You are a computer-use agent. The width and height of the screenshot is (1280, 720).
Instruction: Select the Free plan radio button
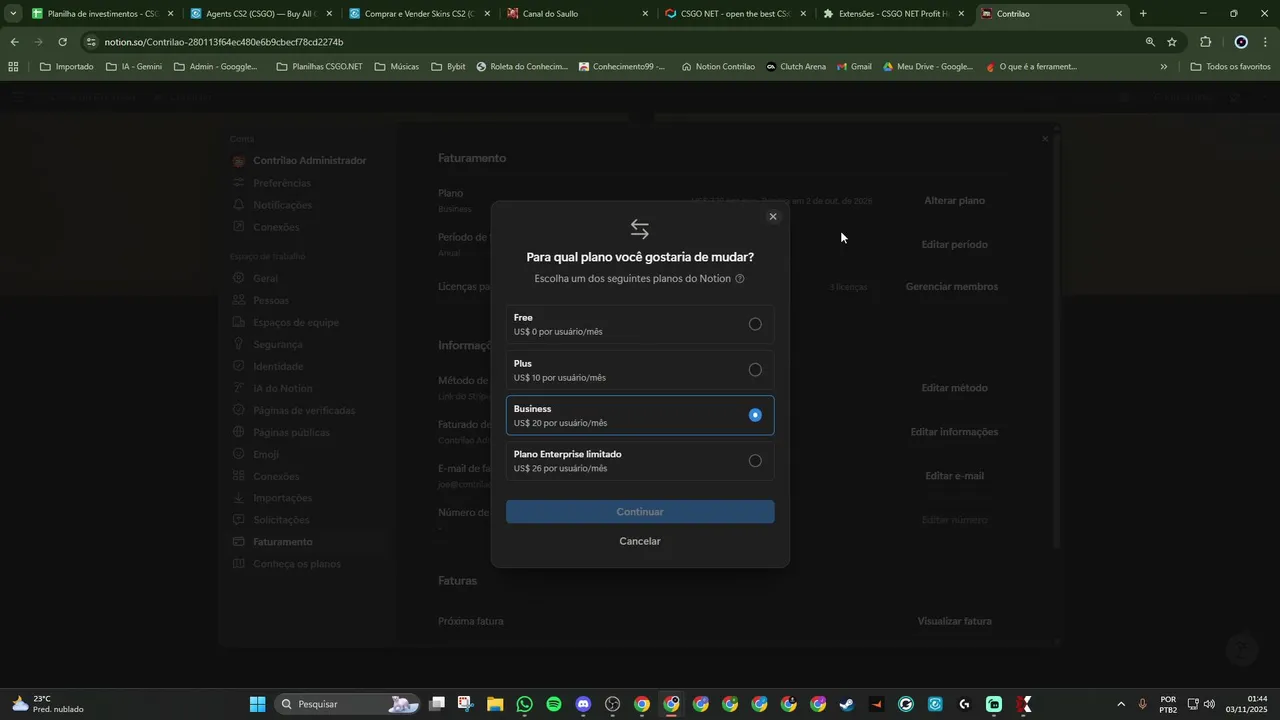(x=755, y=324)
